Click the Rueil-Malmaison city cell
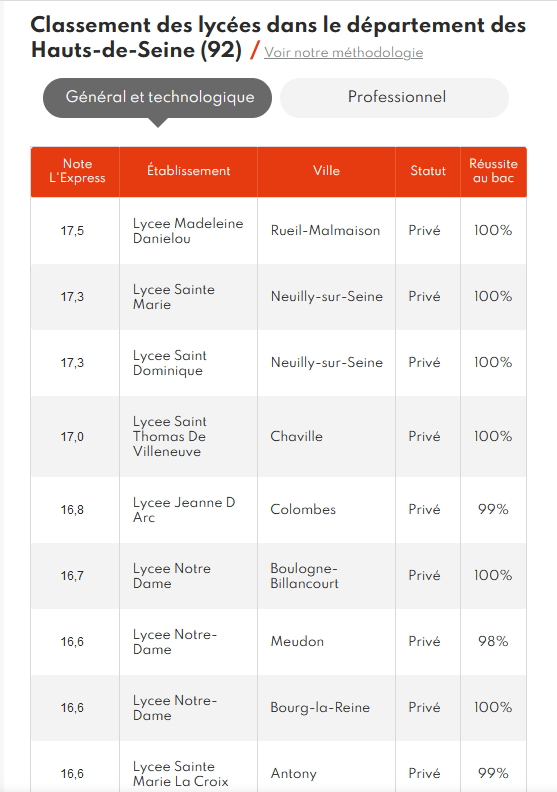This screenshot has width=557, height=792. pyautogui.click(x=326, y=231)
